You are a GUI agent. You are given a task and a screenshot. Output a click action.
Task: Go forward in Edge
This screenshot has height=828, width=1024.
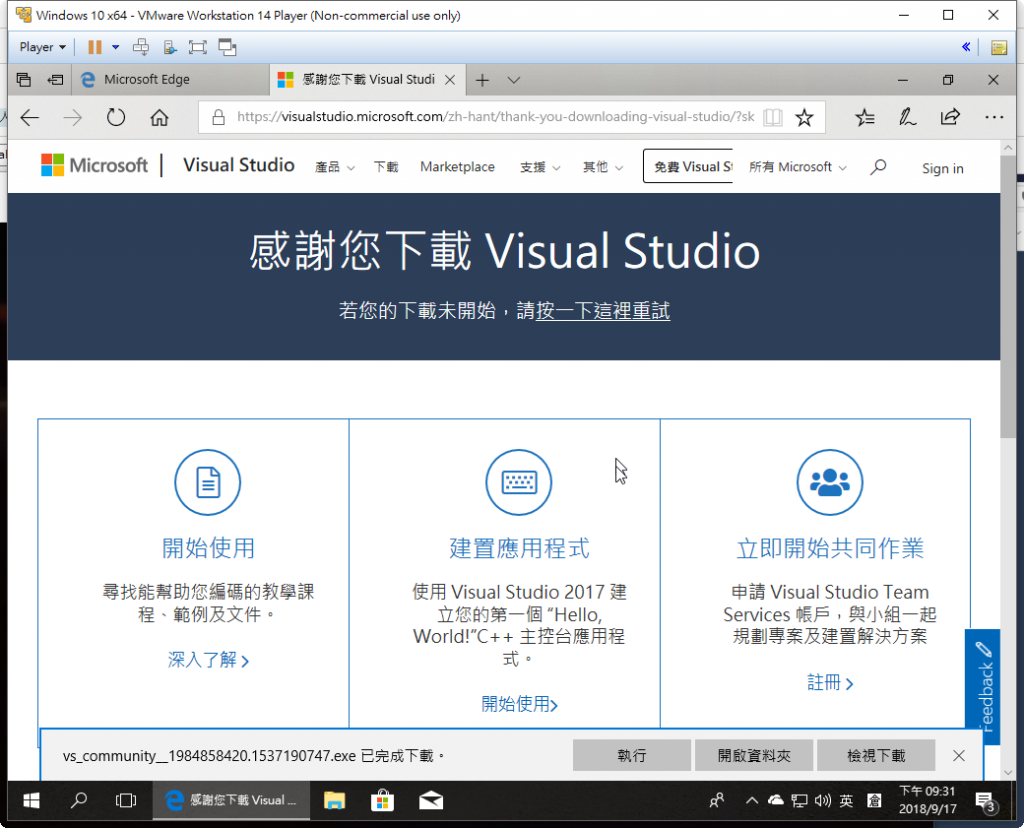click(x=72, y=118)
